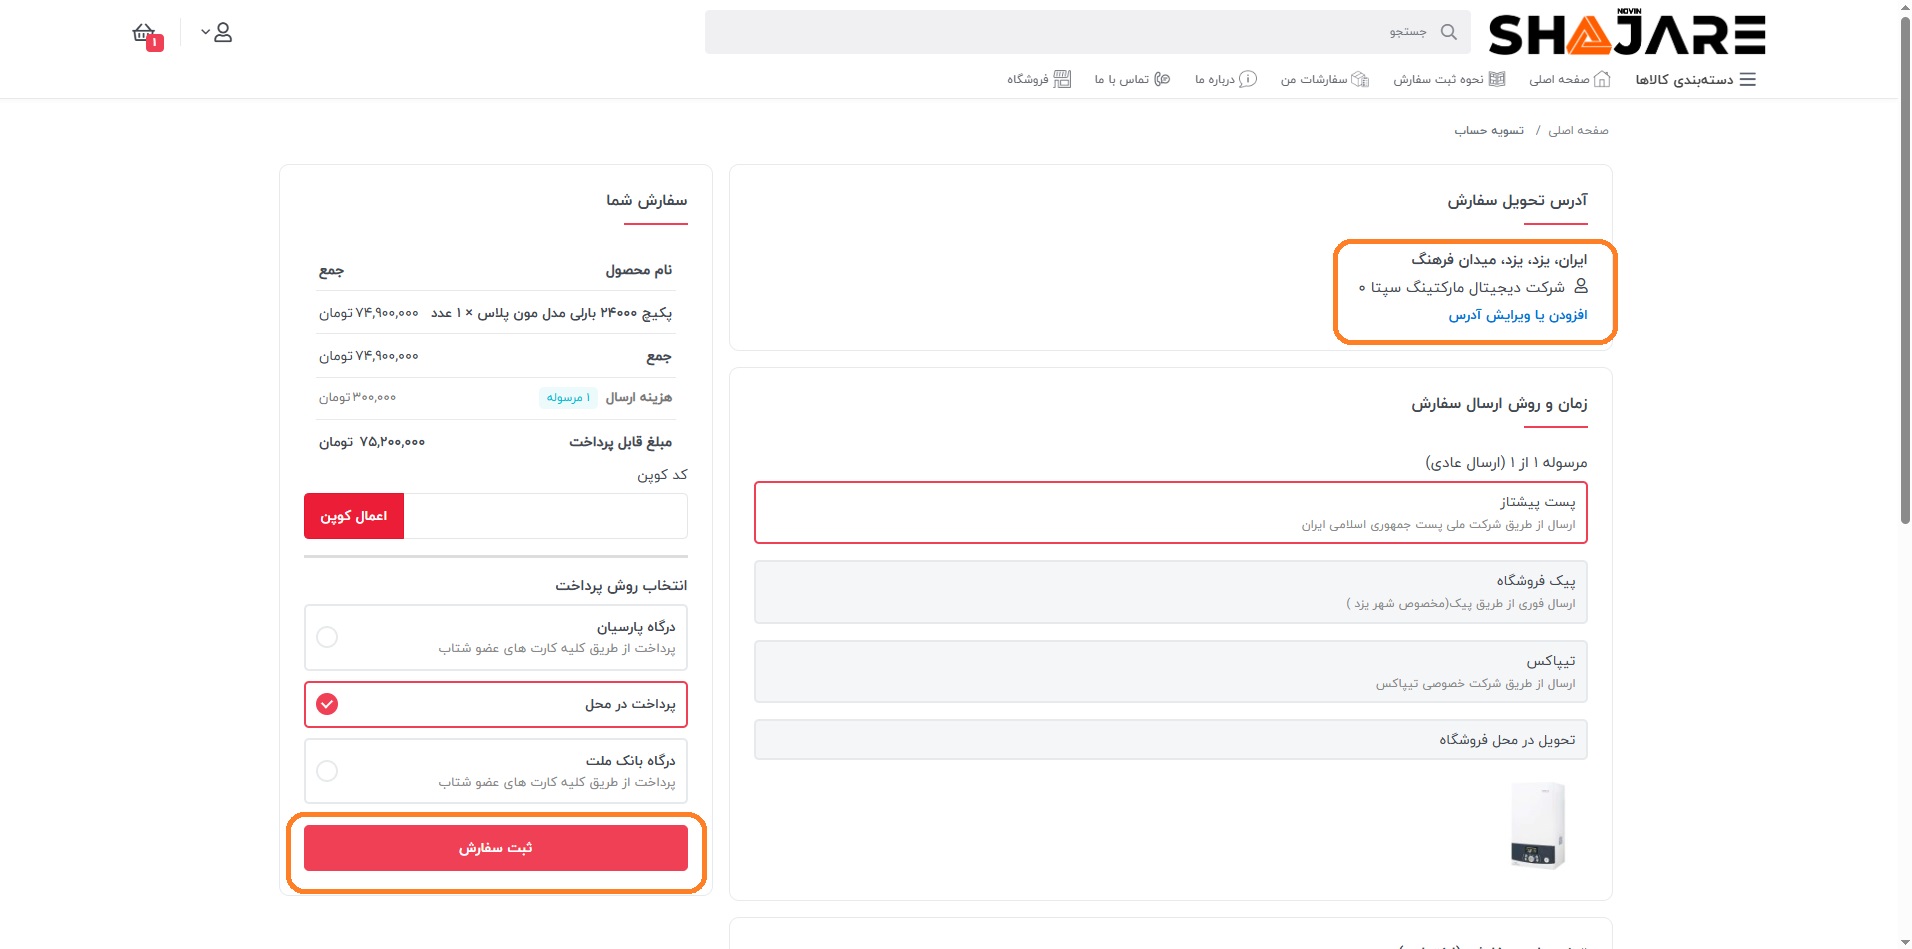Click افزودن یا ویرایش آدرس link
The image size is (1912, 949).
[1517, 315]
